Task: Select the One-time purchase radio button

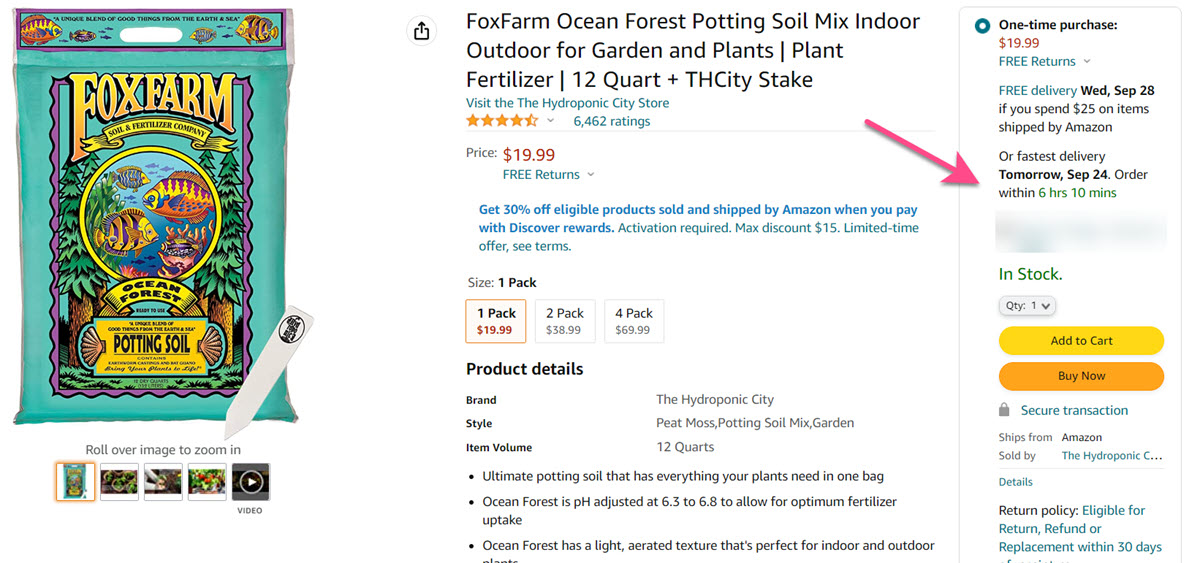Action: pyautogui.click(x=981, y=26)
